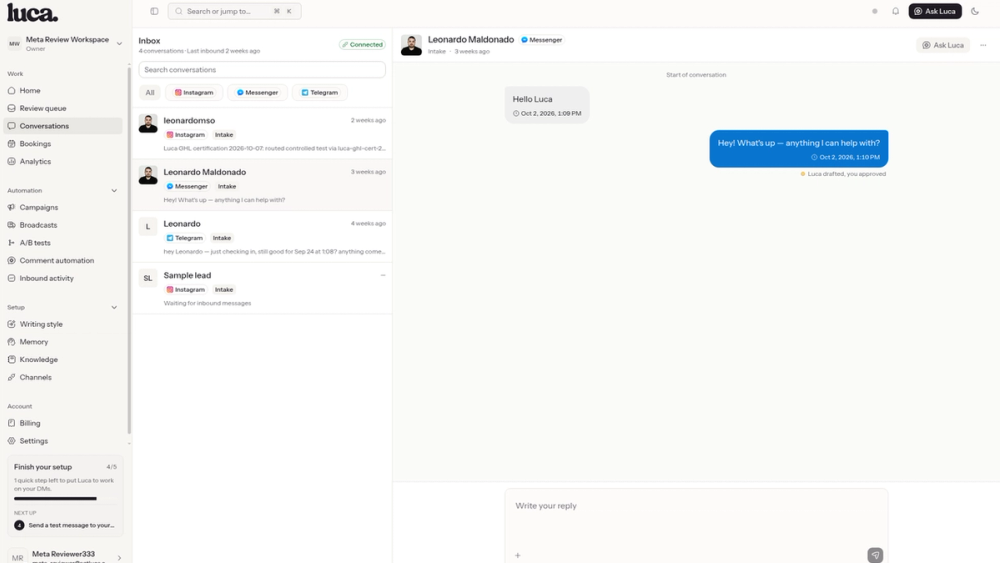Screen dimensions: 1000x563
Task: Open Bookings page
Action: tap(62, 143)
